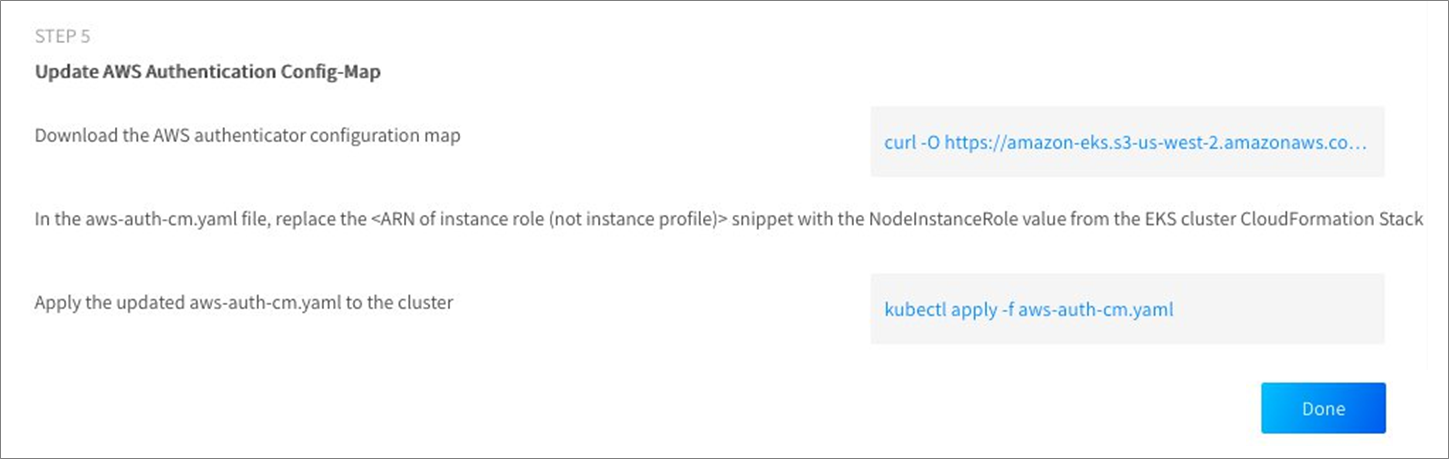Click the curl -O prefix of the download command
This screenshot has height=459, width=1449.
(x=912, y=143)
